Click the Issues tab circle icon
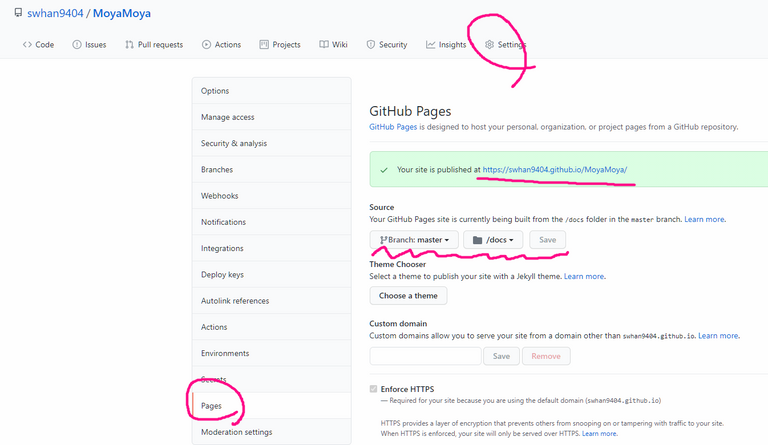The height and width of the screenshot is (445, 768). click(77, 45)
